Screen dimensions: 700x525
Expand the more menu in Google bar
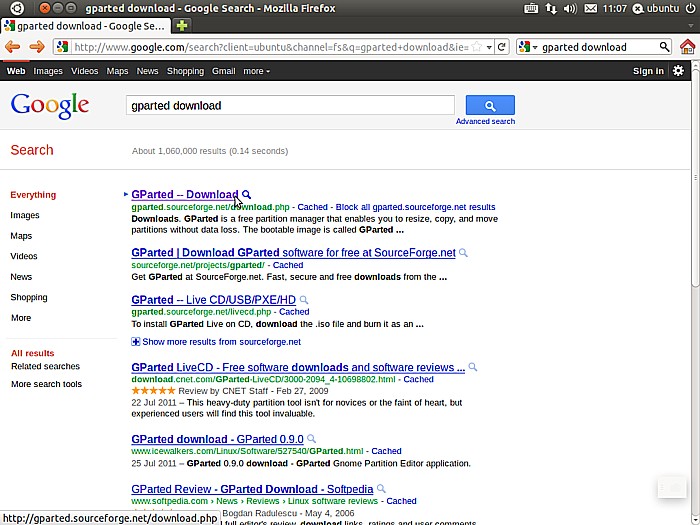tap(256, 71)
